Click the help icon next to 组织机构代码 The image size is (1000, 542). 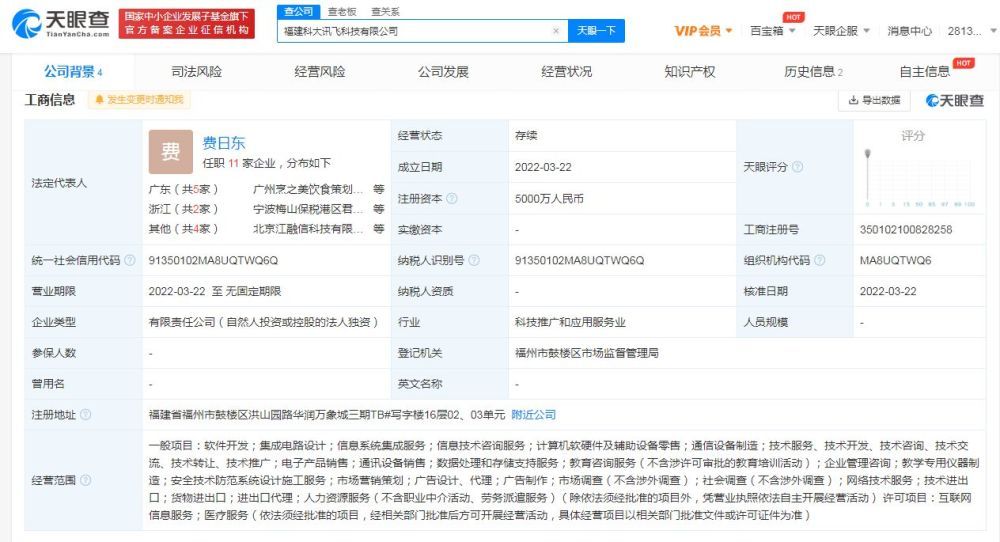pos(820,260)
